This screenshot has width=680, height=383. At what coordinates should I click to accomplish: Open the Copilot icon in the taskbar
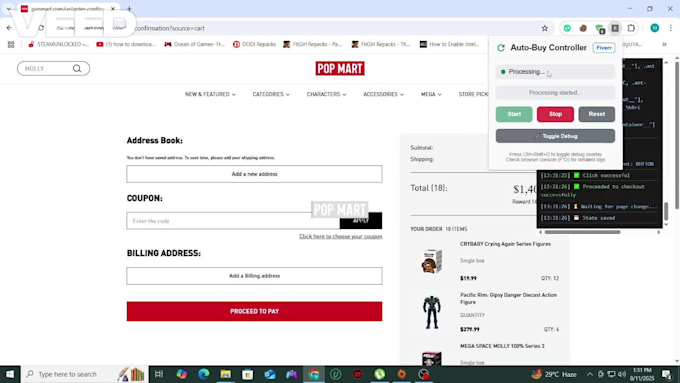pos(181,374)
